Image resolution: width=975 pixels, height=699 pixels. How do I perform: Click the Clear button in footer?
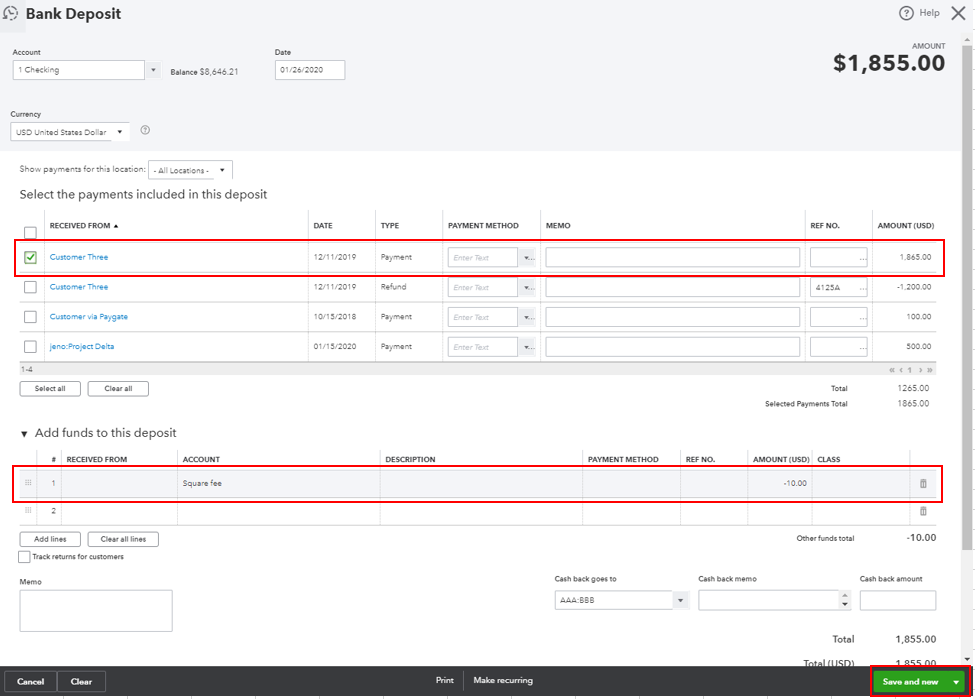pyautogui.click(x=81, y=682)
